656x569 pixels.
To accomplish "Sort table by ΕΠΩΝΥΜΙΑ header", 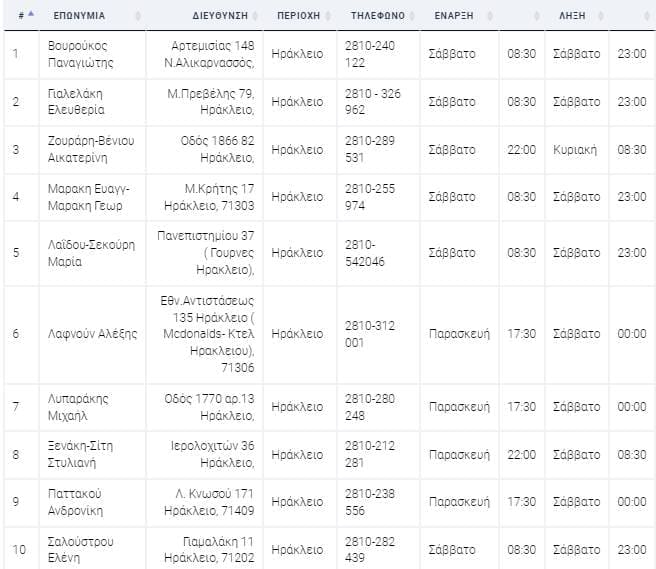I will [x=79, y=16].
